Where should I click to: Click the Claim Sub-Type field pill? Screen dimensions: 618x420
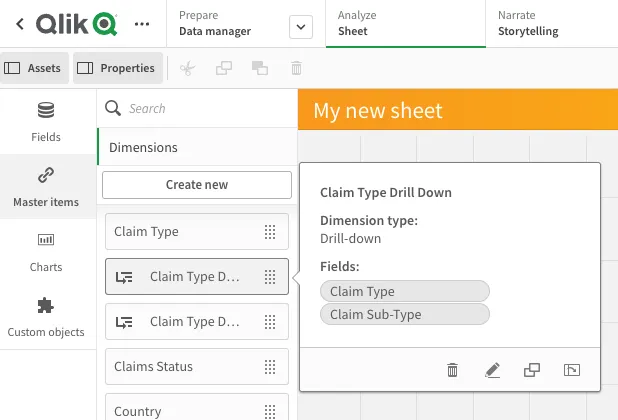click(404, 314)
